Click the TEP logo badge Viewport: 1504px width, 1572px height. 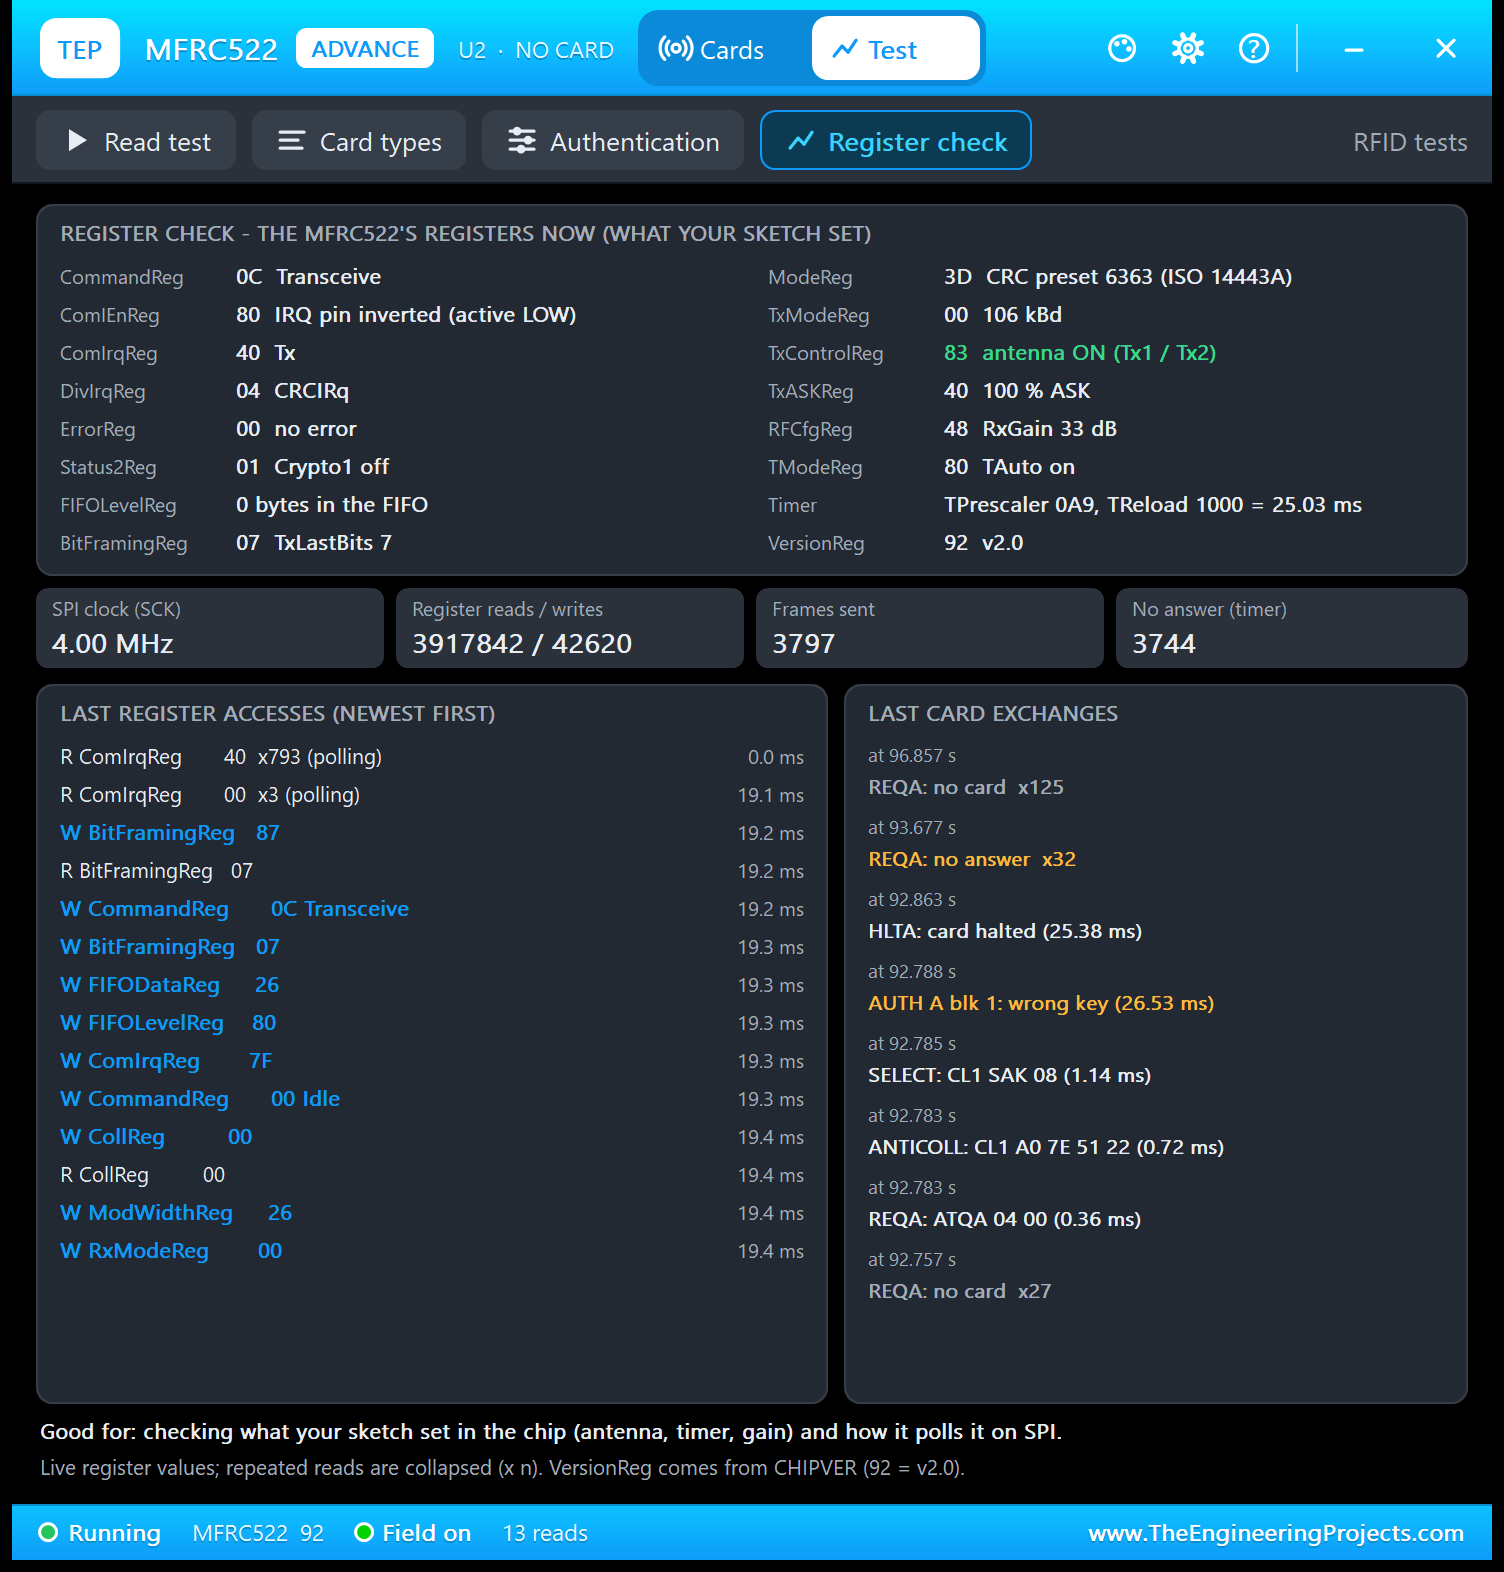80,48
